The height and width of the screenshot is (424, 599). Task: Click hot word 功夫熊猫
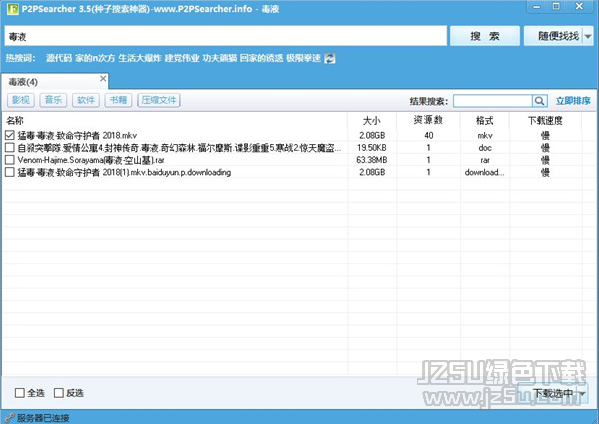(x=220, y=58)
